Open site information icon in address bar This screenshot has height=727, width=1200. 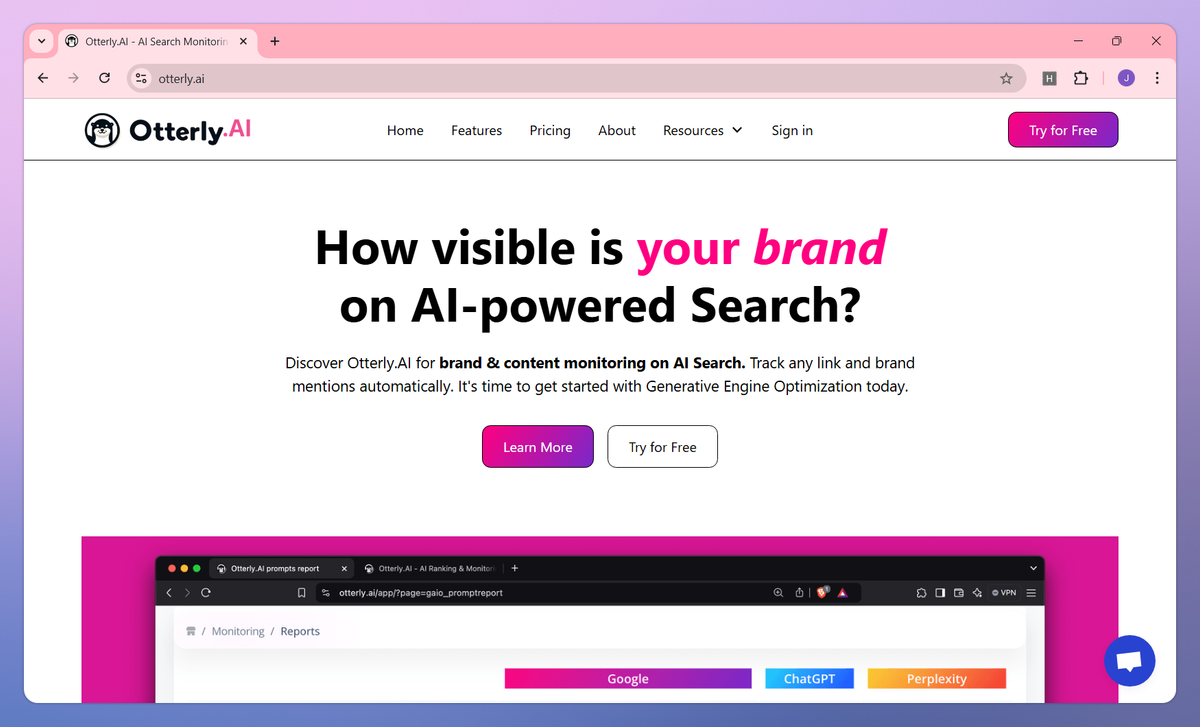click(x=141, y=78)
